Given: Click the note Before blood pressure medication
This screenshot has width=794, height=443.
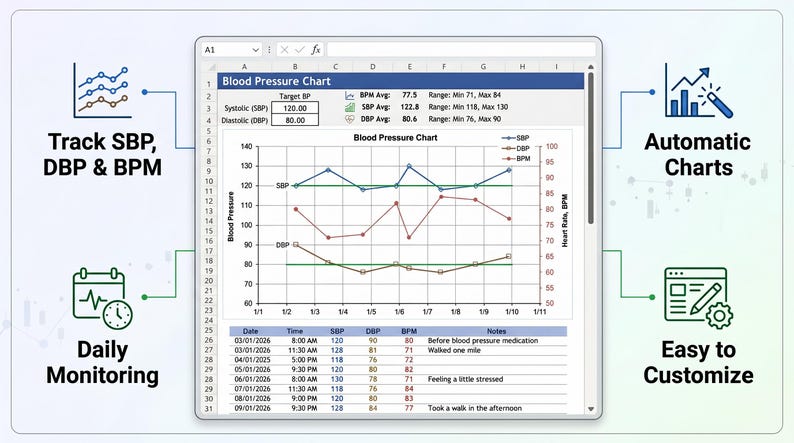Looking at the screenshot, I should [483, 340].
